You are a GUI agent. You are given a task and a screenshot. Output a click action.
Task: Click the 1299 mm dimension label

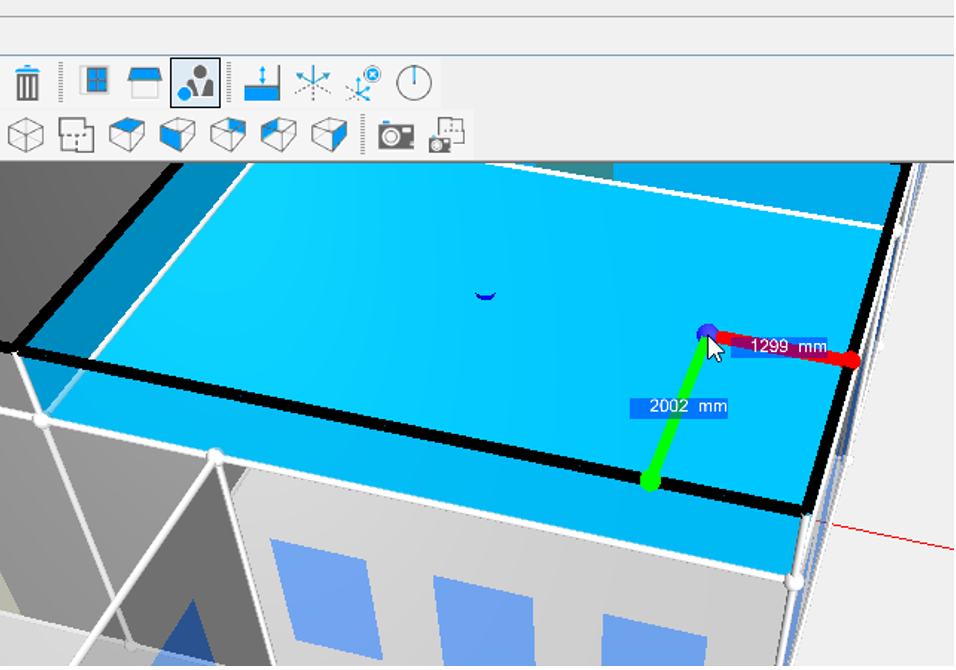point(779,347)
